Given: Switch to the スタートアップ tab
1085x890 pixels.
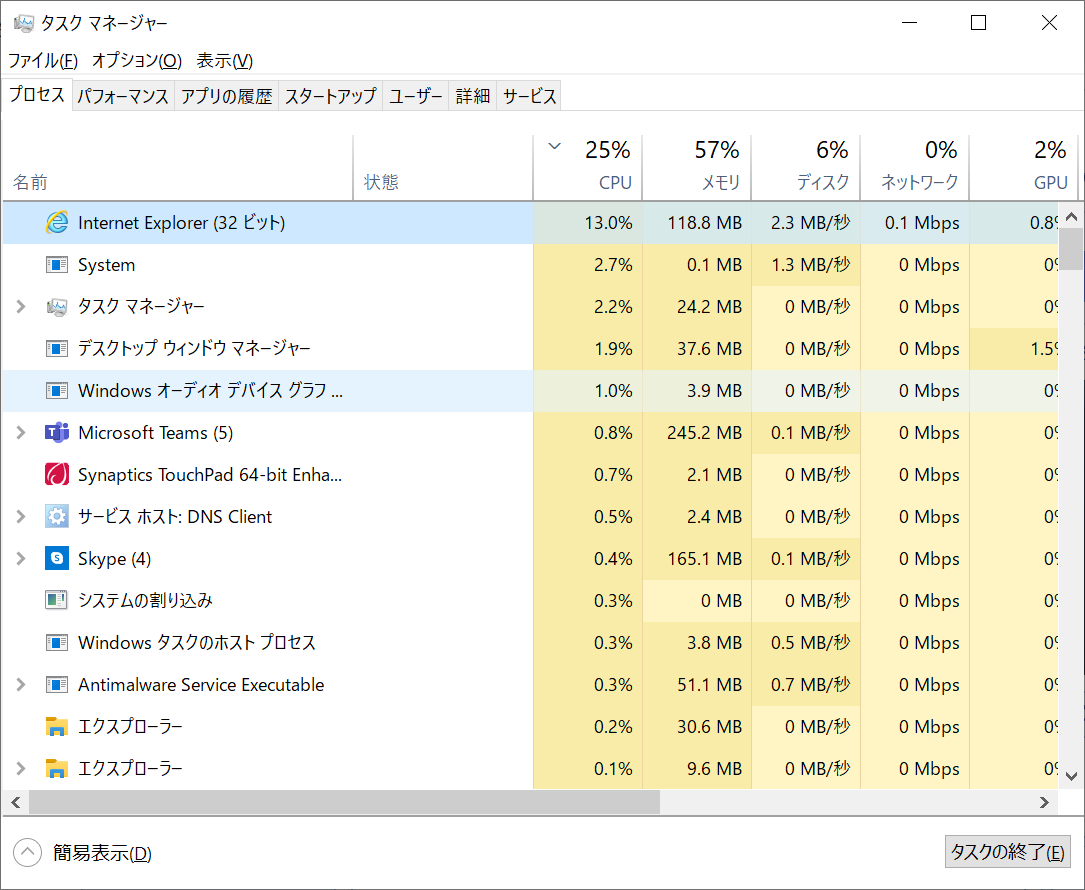Looking at the screenshot, I should coord(331,96).
